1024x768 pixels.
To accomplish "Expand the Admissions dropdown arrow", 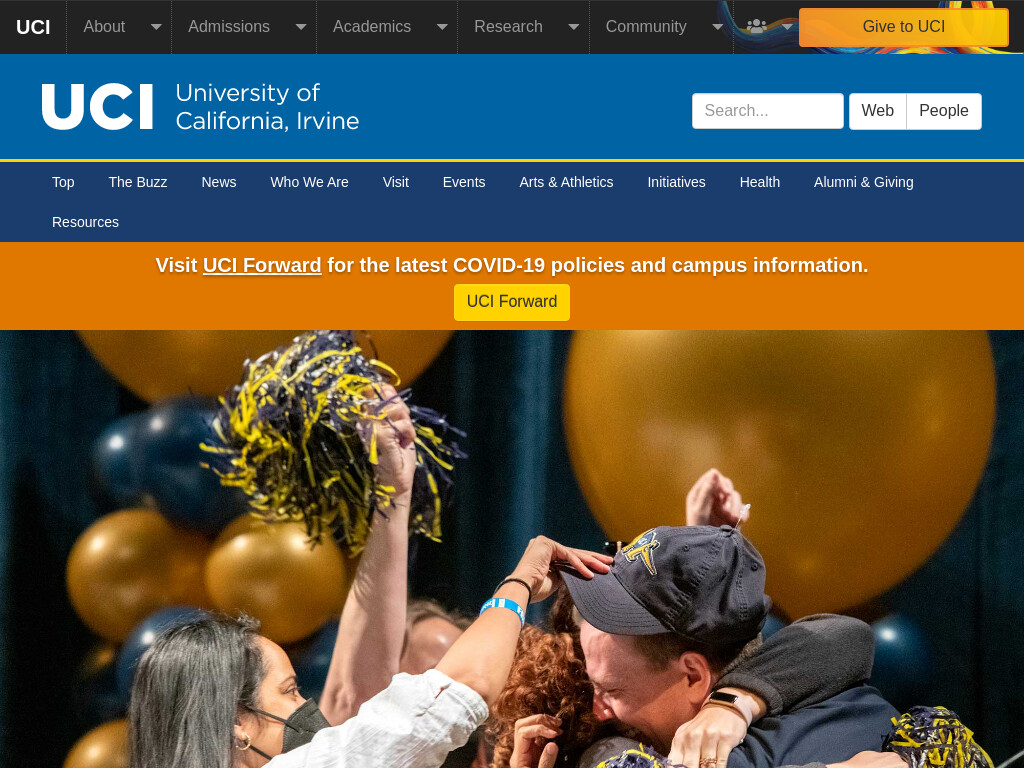I will (301, 27).
